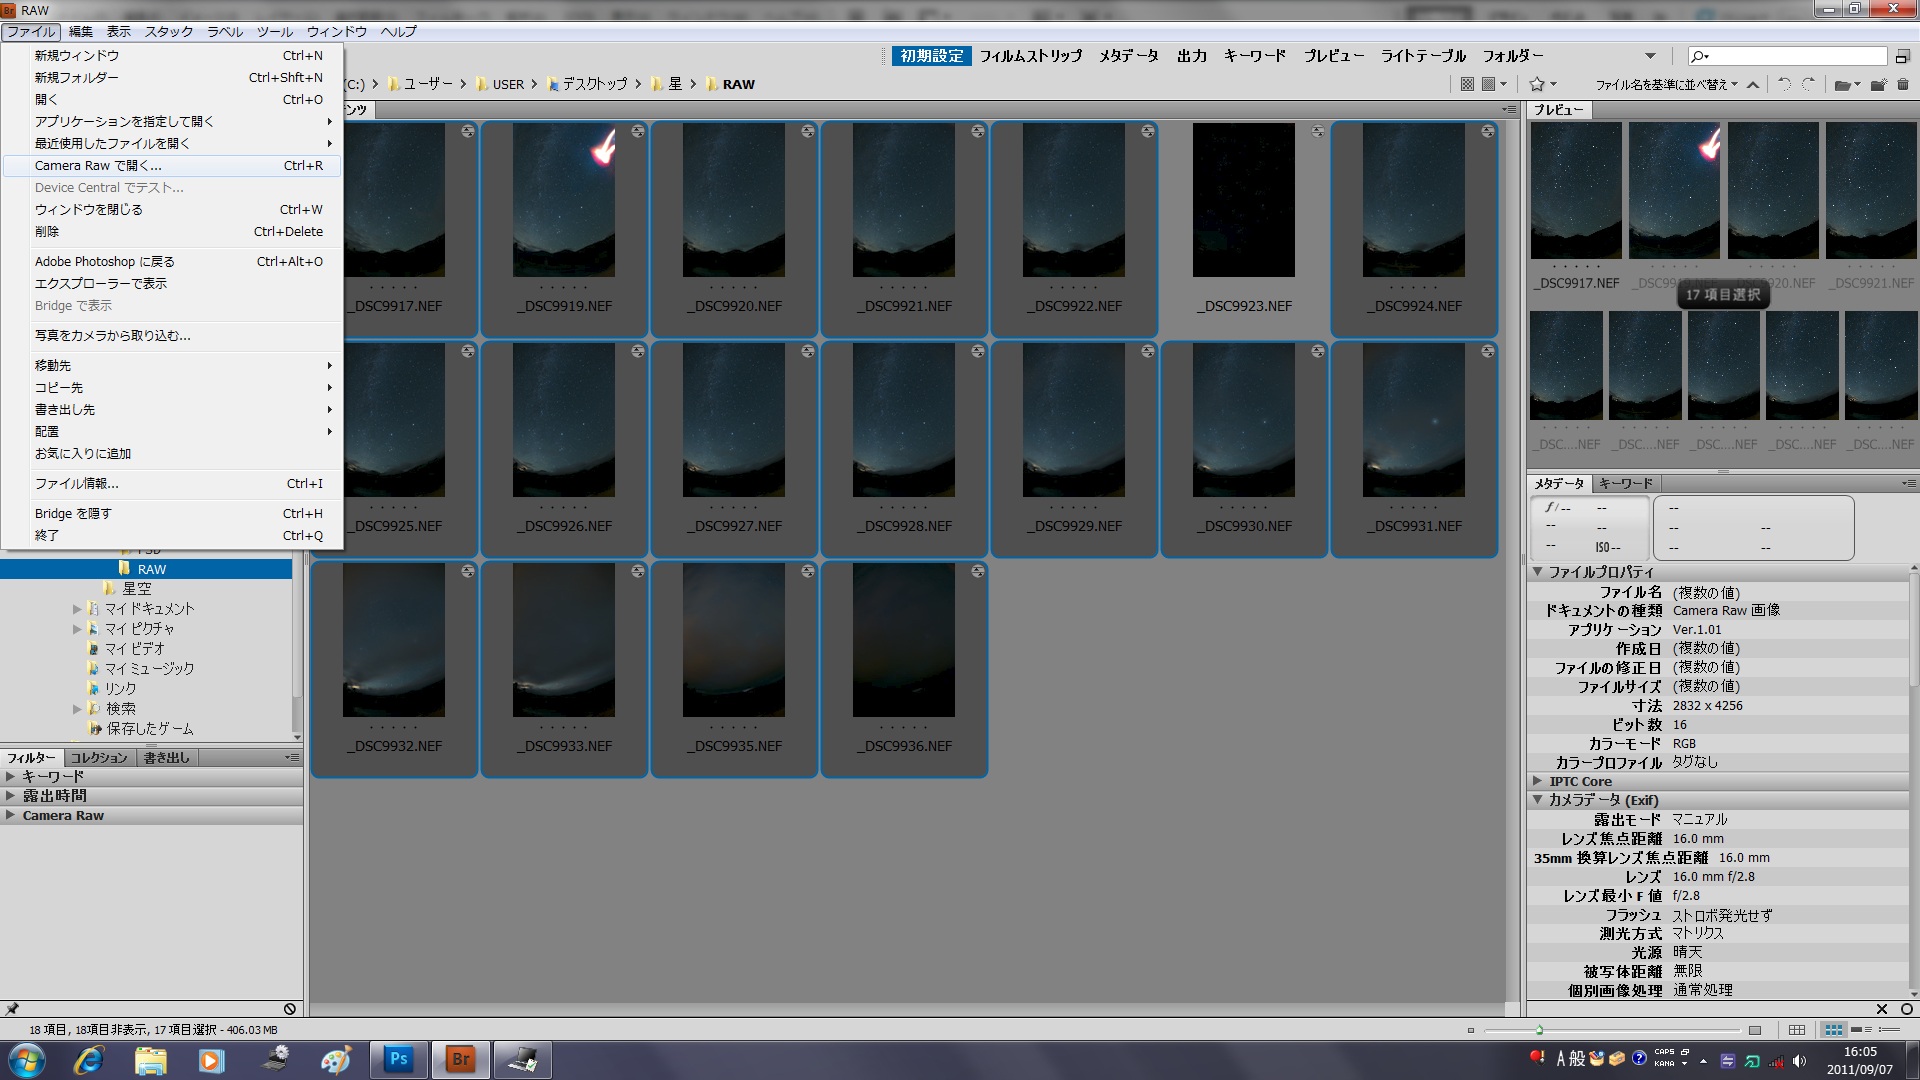Click the clear filter icon in Filter panel
The height and width of the screenshot is (1080, 1920).
pos(290,1009)
